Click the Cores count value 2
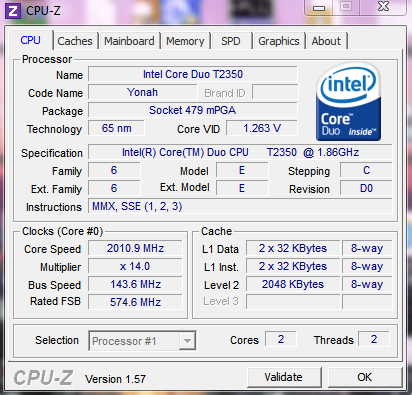Screen dimensions: 412x395 click(281, 339)
